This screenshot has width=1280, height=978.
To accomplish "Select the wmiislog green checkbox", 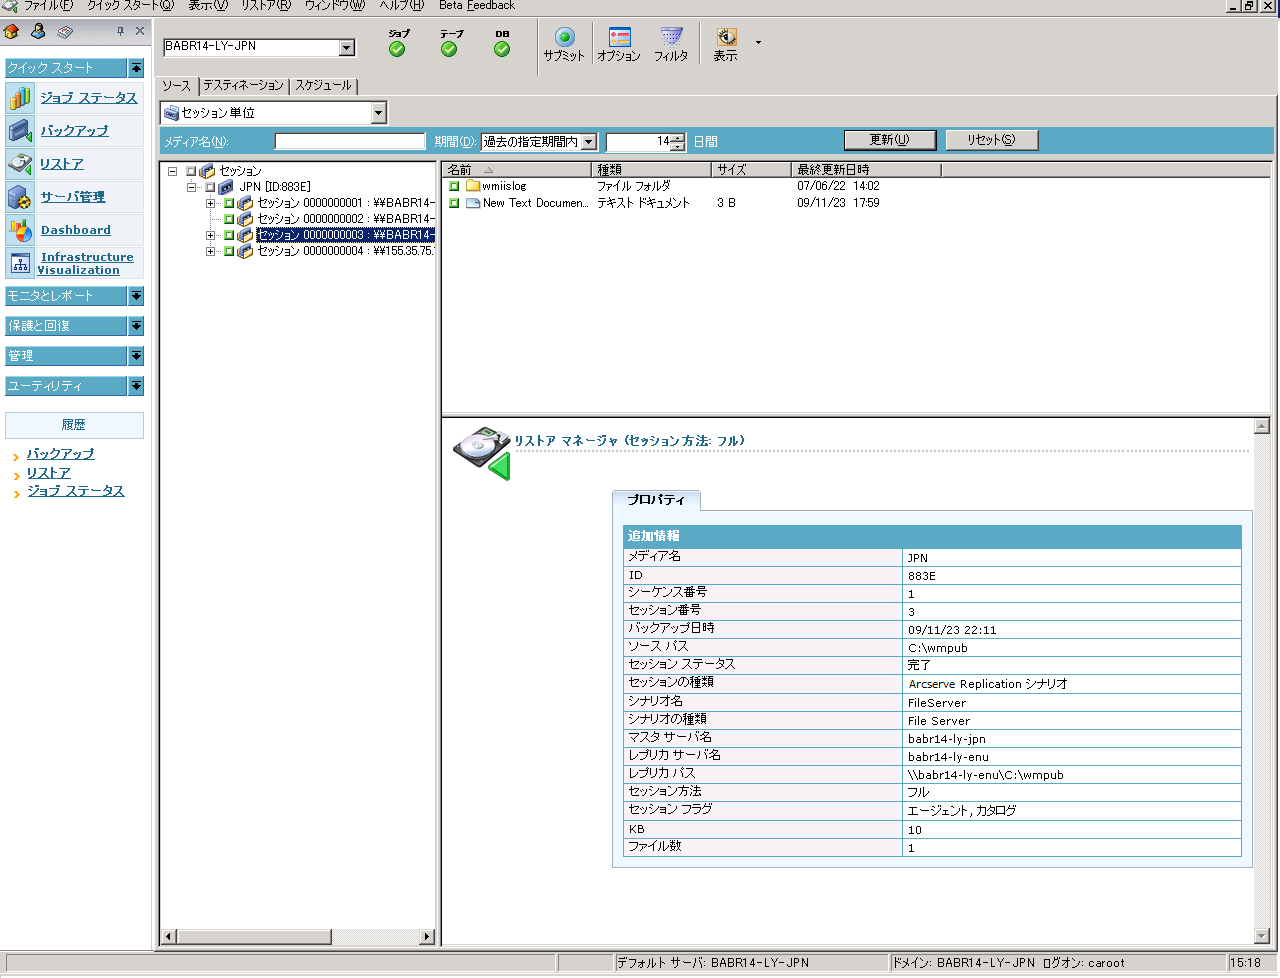I will (x=454, y=186).
